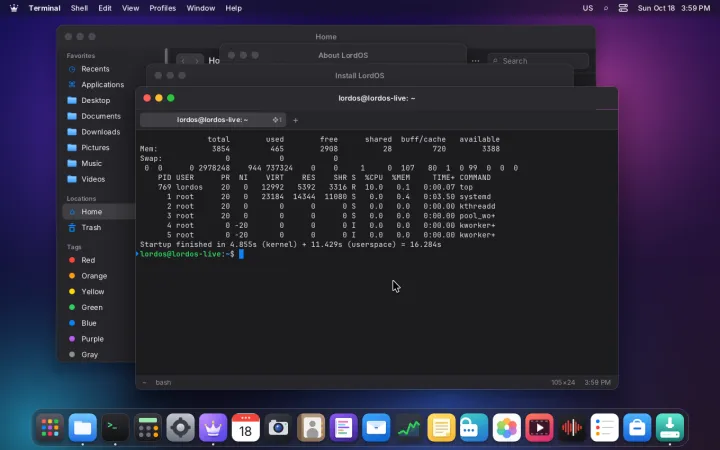Add a new terminal tab with plus
The width and height of the screenshot is (720, 450).
tap(295, 120)
